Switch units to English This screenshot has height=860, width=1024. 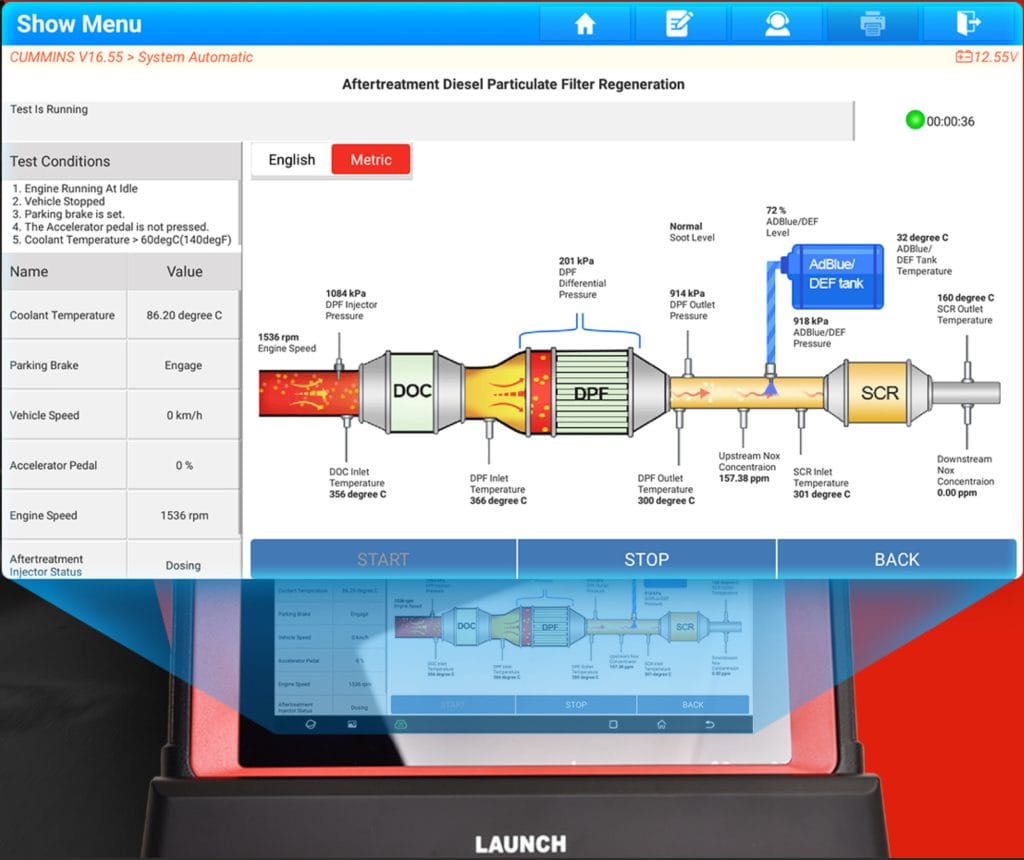pos(291,160)
